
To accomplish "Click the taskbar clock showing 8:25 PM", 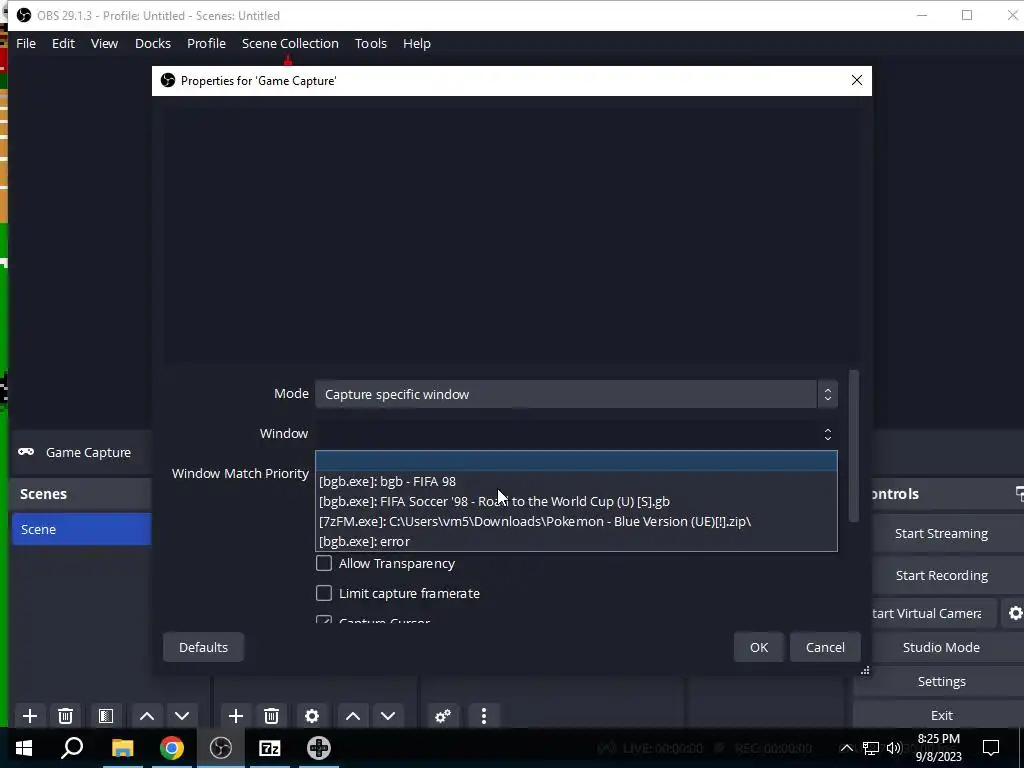I will (938, 748).
